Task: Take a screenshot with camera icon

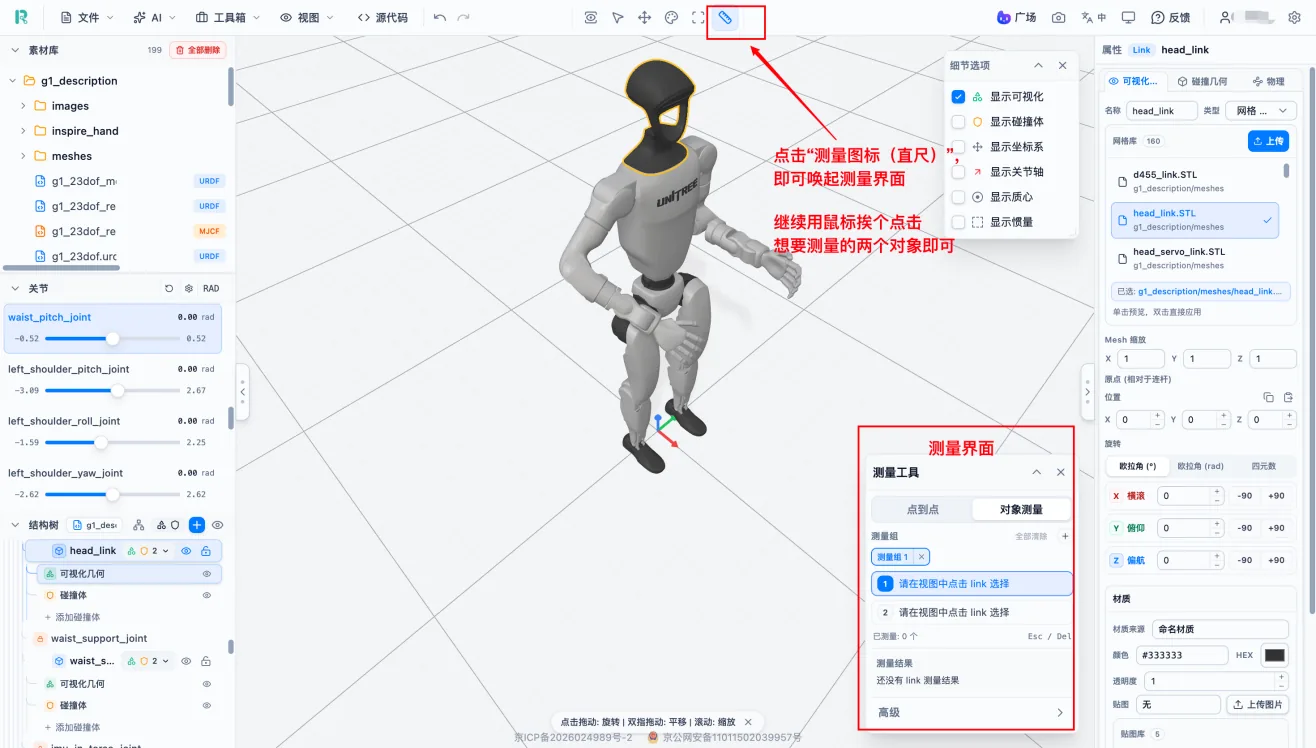Action: 1058,18
